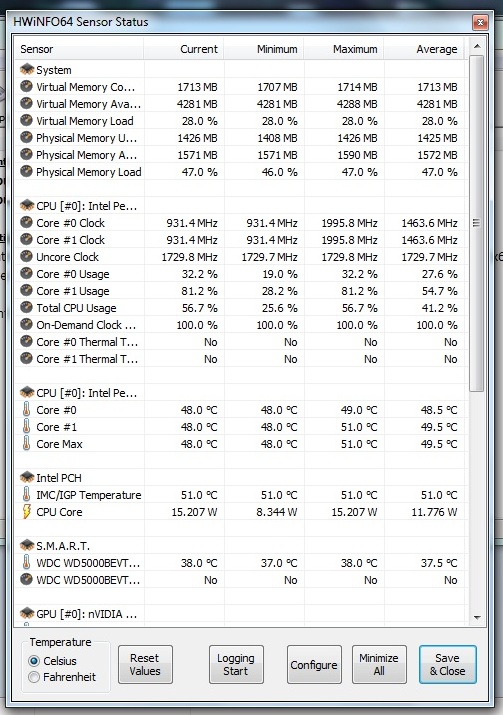The width and height of the screenshot is (503, 715).
Task: Select the Celsius radio button
Action: pyautogui.click(x=34, y=661)
